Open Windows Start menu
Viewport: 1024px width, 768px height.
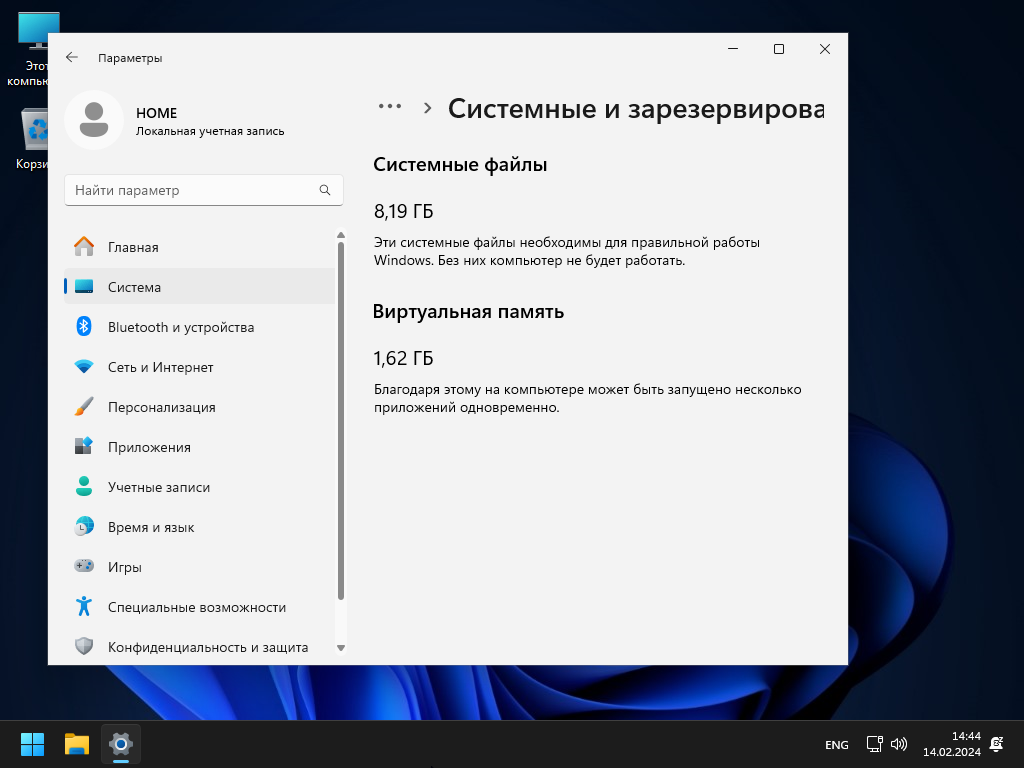click(33, 744)
